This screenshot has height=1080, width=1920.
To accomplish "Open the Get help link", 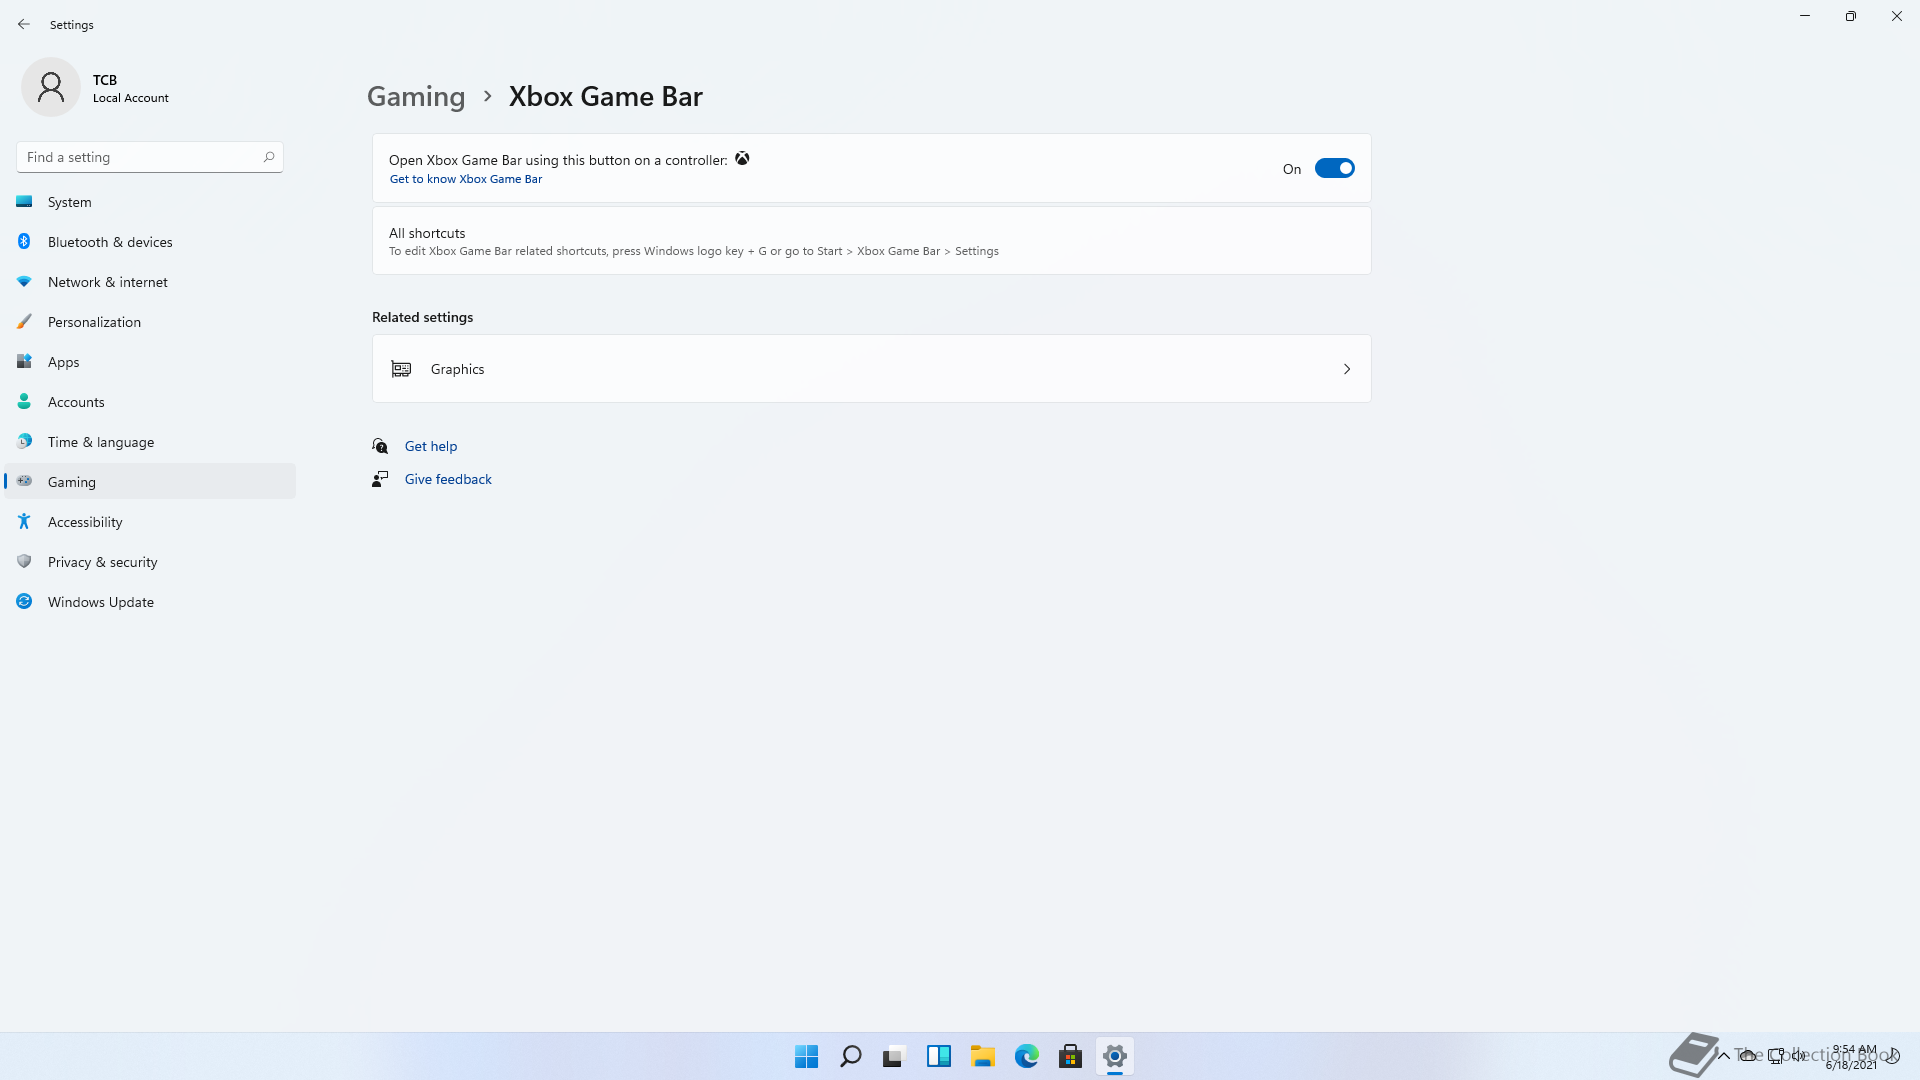I will 431,446.
